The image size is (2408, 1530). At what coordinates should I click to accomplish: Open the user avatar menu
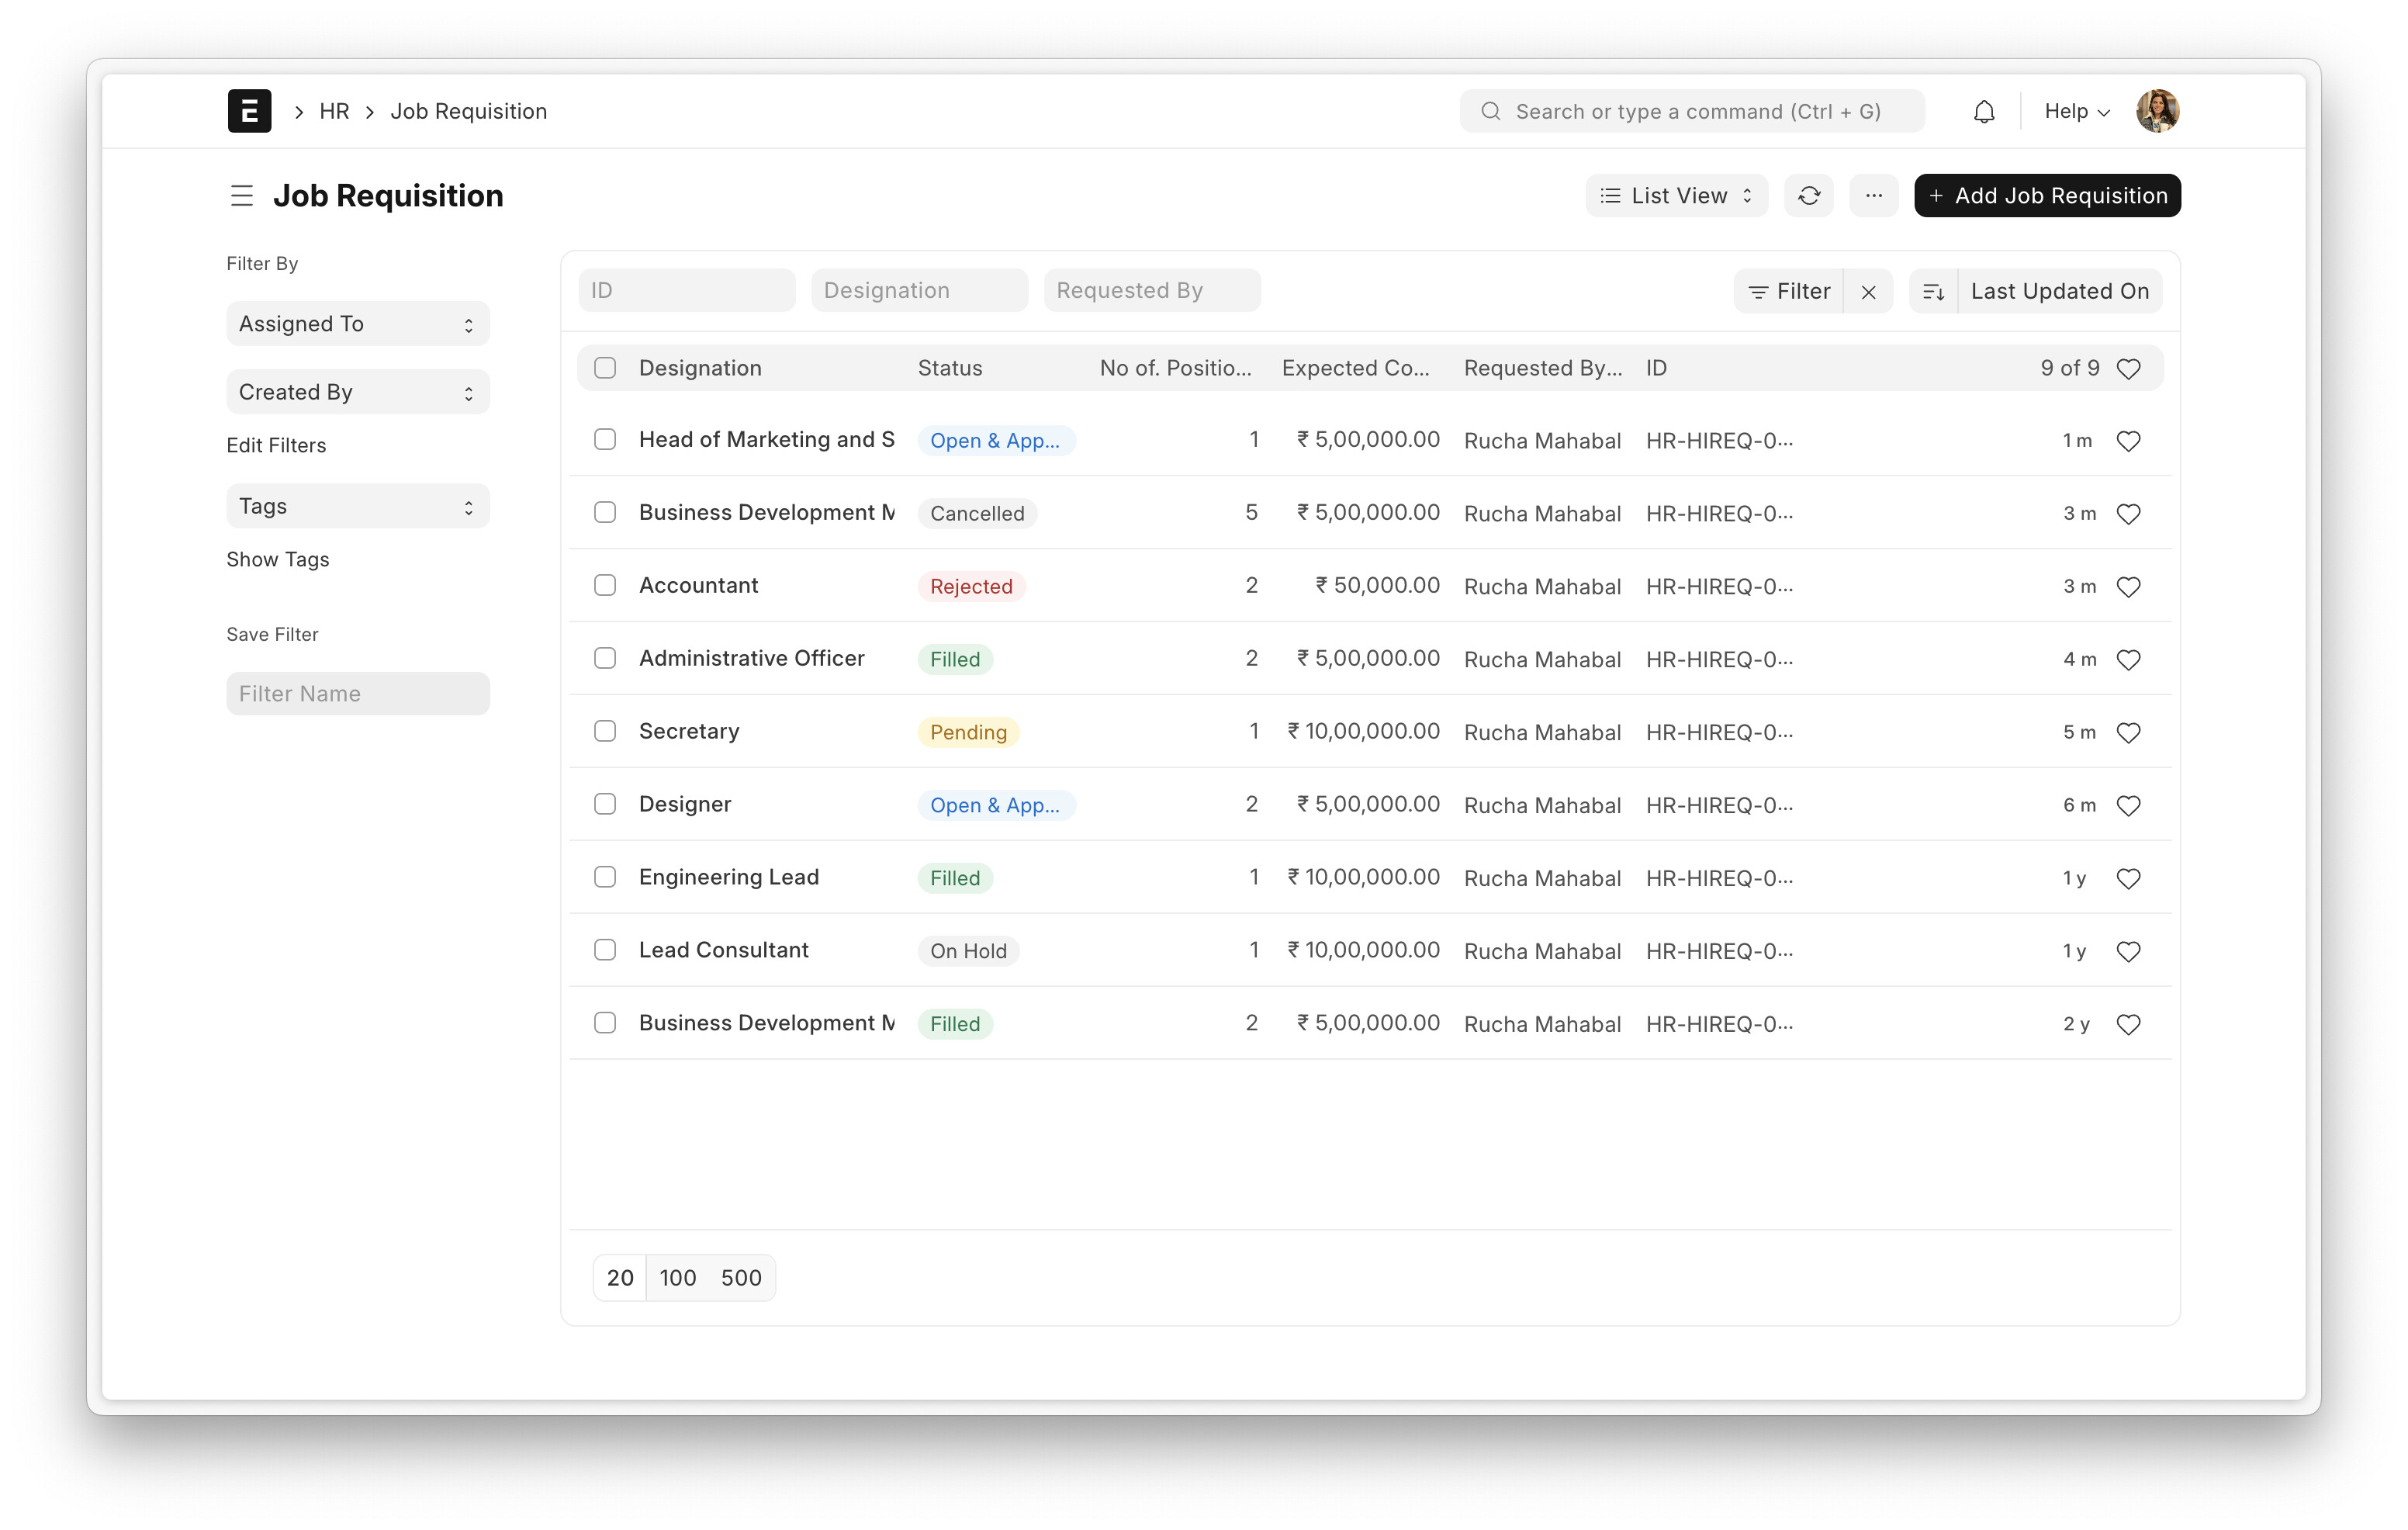pyautogui.click(x=2157, y=111)
